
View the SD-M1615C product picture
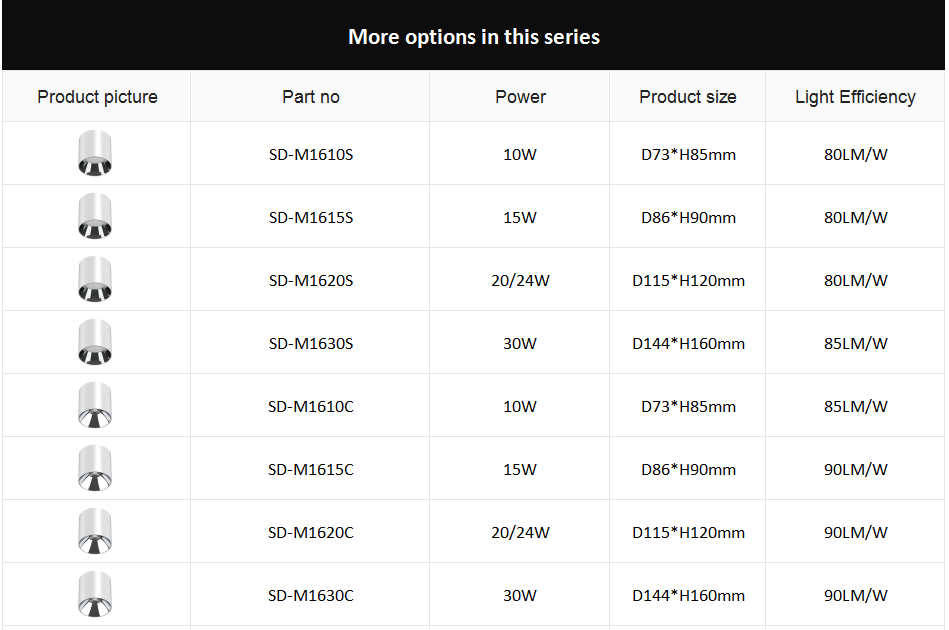click(x=95, y=468)
